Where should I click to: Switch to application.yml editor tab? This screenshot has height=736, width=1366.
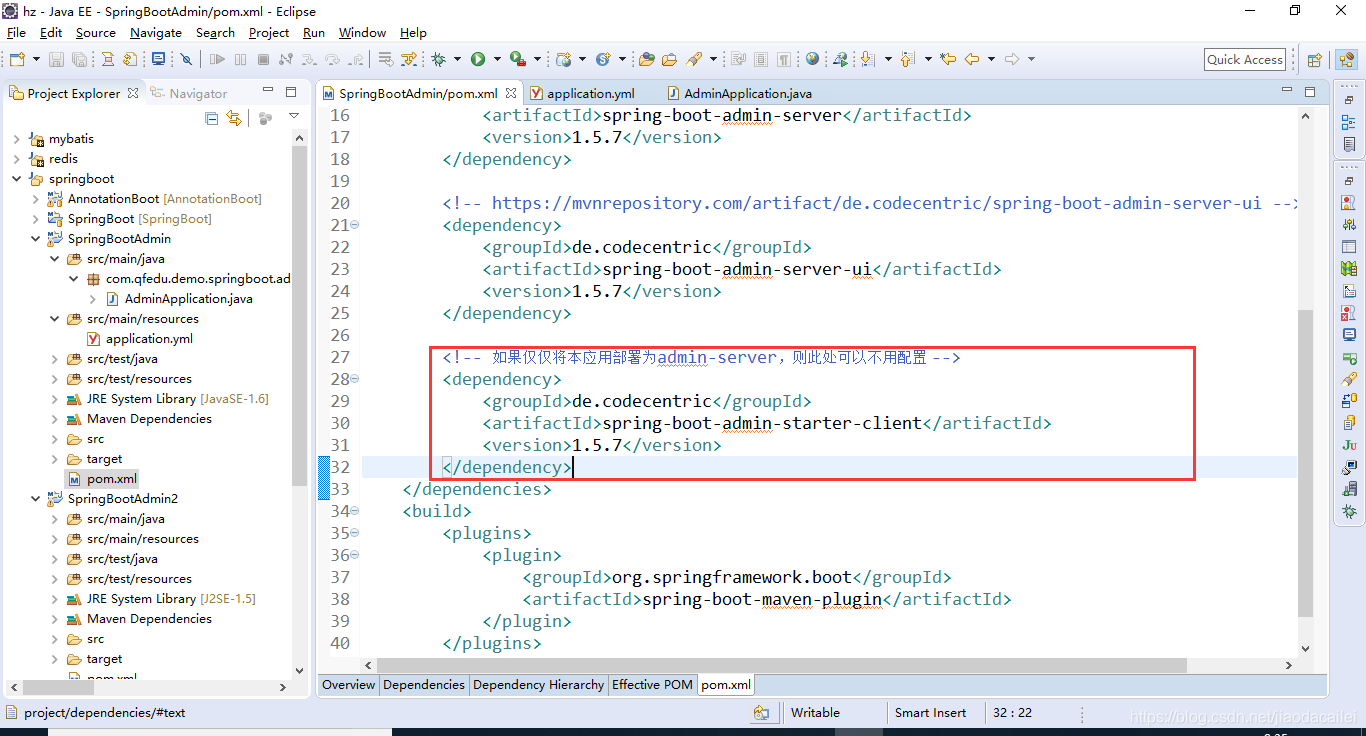pos(590,93)
